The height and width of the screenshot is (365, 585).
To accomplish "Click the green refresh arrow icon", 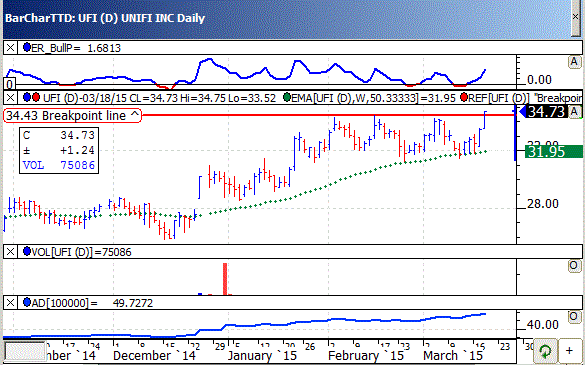I will click(x=545, y=351).
